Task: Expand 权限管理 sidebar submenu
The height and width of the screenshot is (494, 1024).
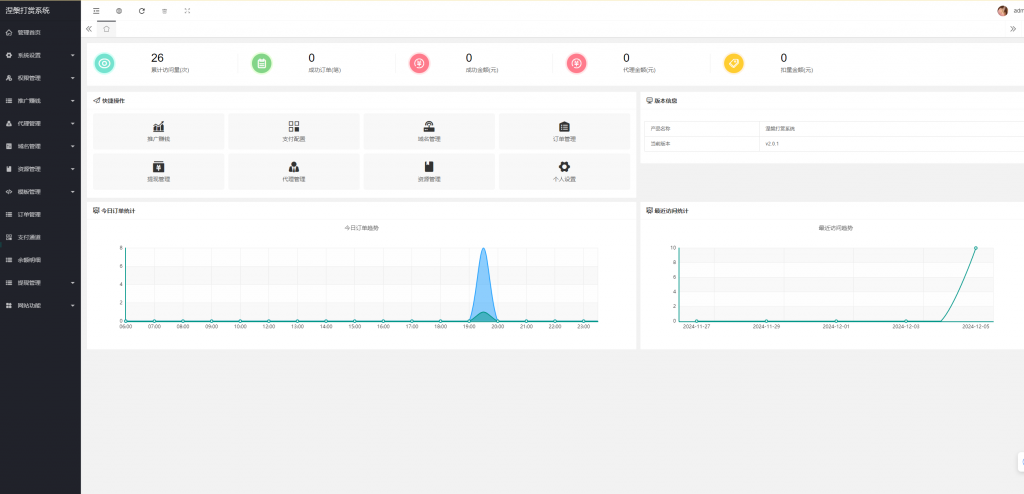Action: point(40,78)
